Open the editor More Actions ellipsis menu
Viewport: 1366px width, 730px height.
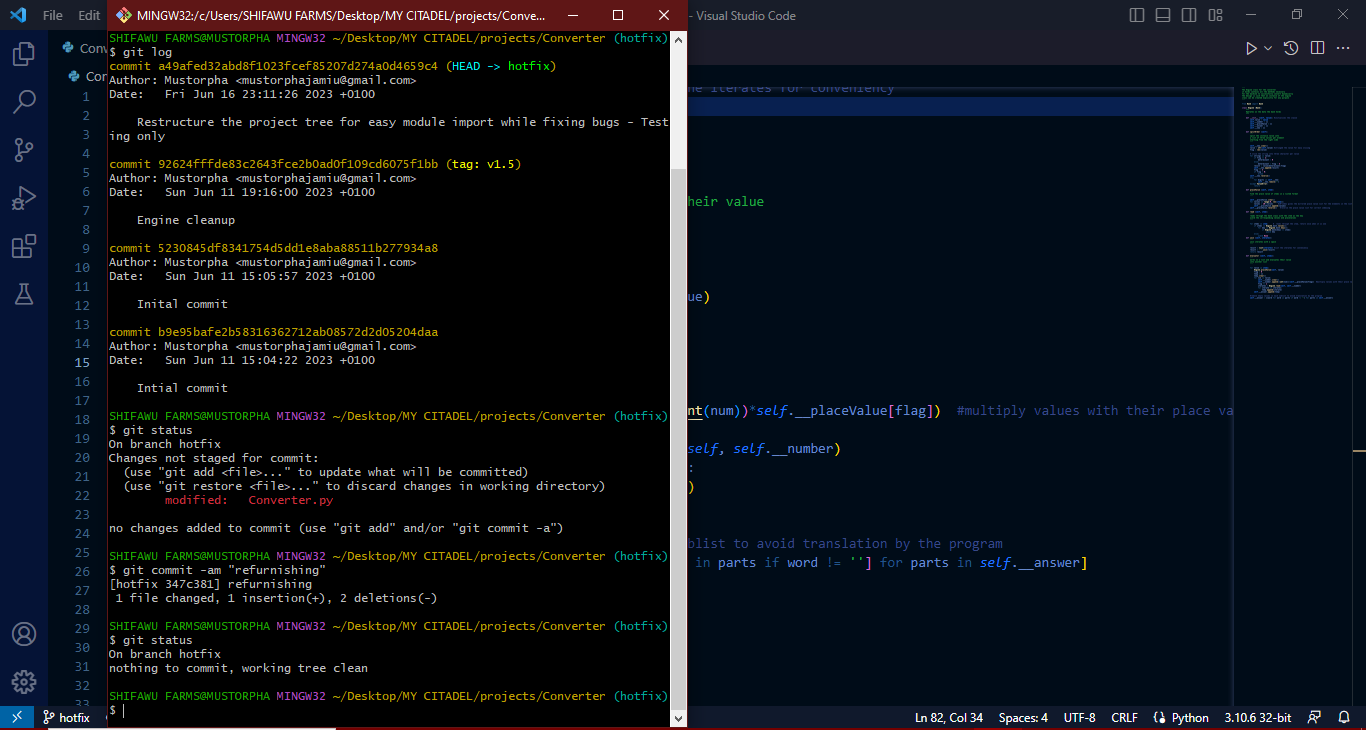(x=1343, y=48)
